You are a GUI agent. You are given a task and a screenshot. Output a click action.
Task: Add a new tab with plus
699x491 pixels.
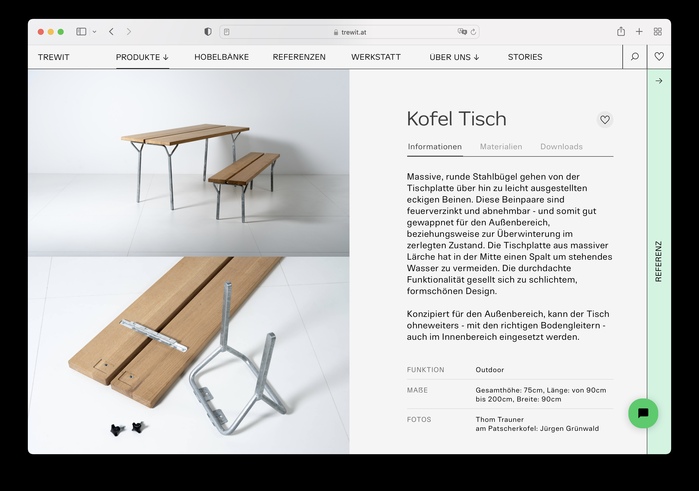639,32
